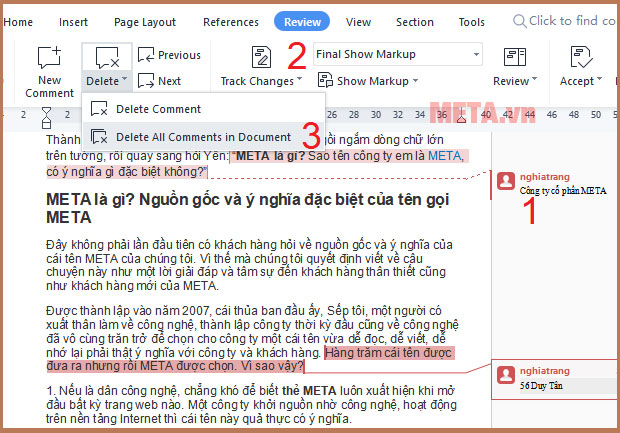
Task: Click the Delete Comment menu item icon
Action: click(99, 109)
